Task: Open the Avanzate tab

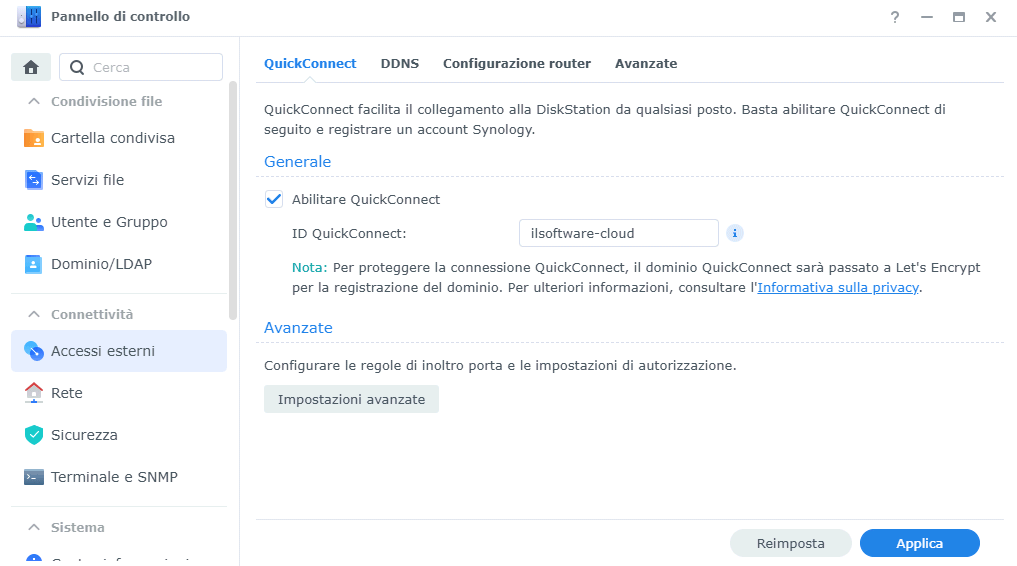Action: [x=646, y=64]
